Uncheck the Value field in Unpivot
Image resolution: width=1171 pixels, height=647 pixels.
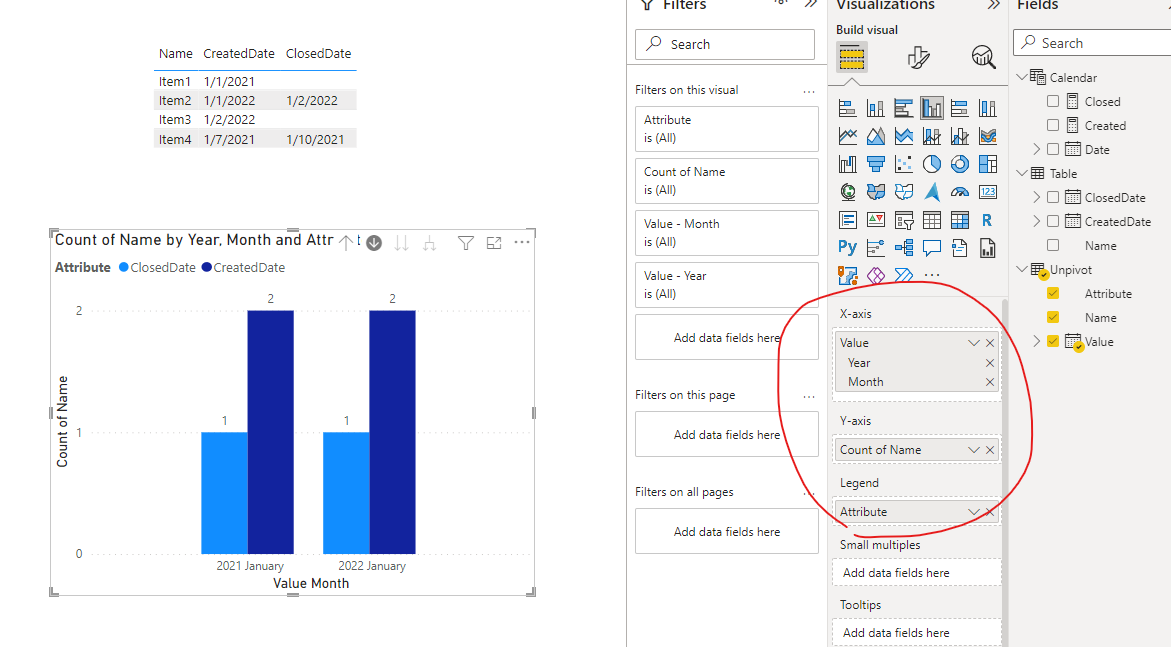coord(1053,341)
